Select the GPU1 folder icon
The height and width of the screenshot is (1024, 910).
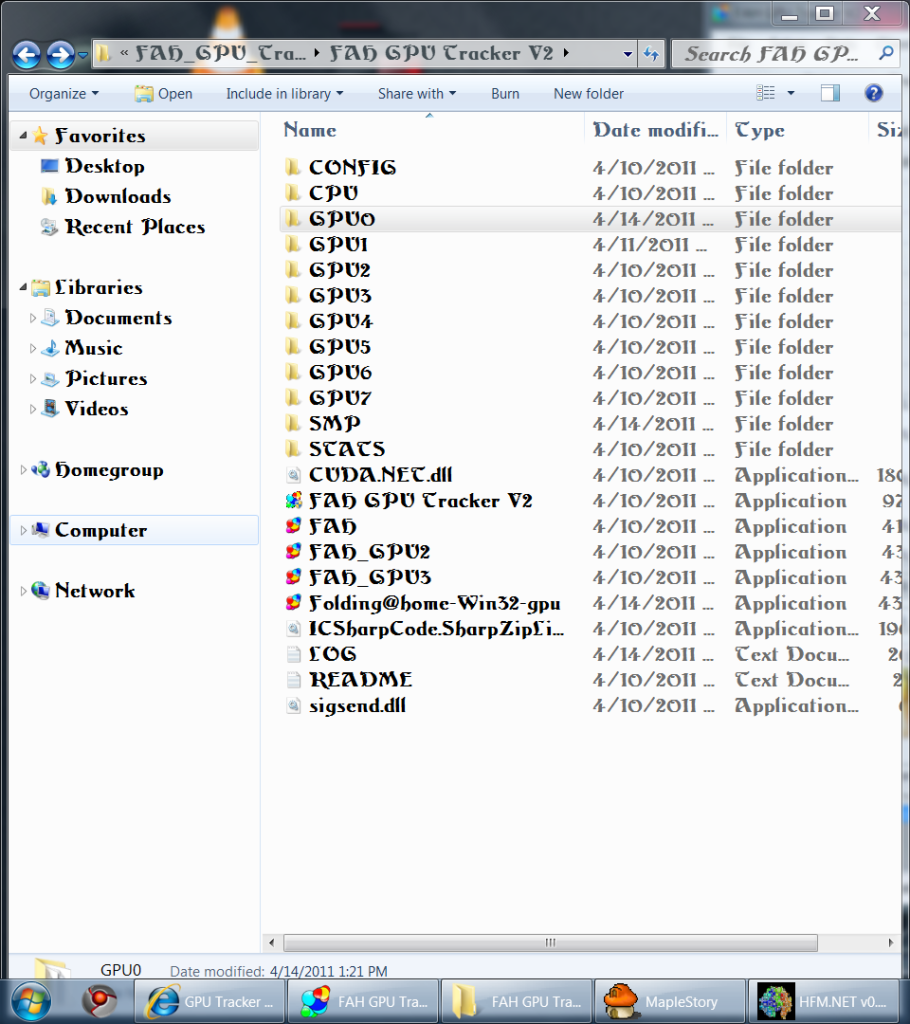tap(293, 244)
